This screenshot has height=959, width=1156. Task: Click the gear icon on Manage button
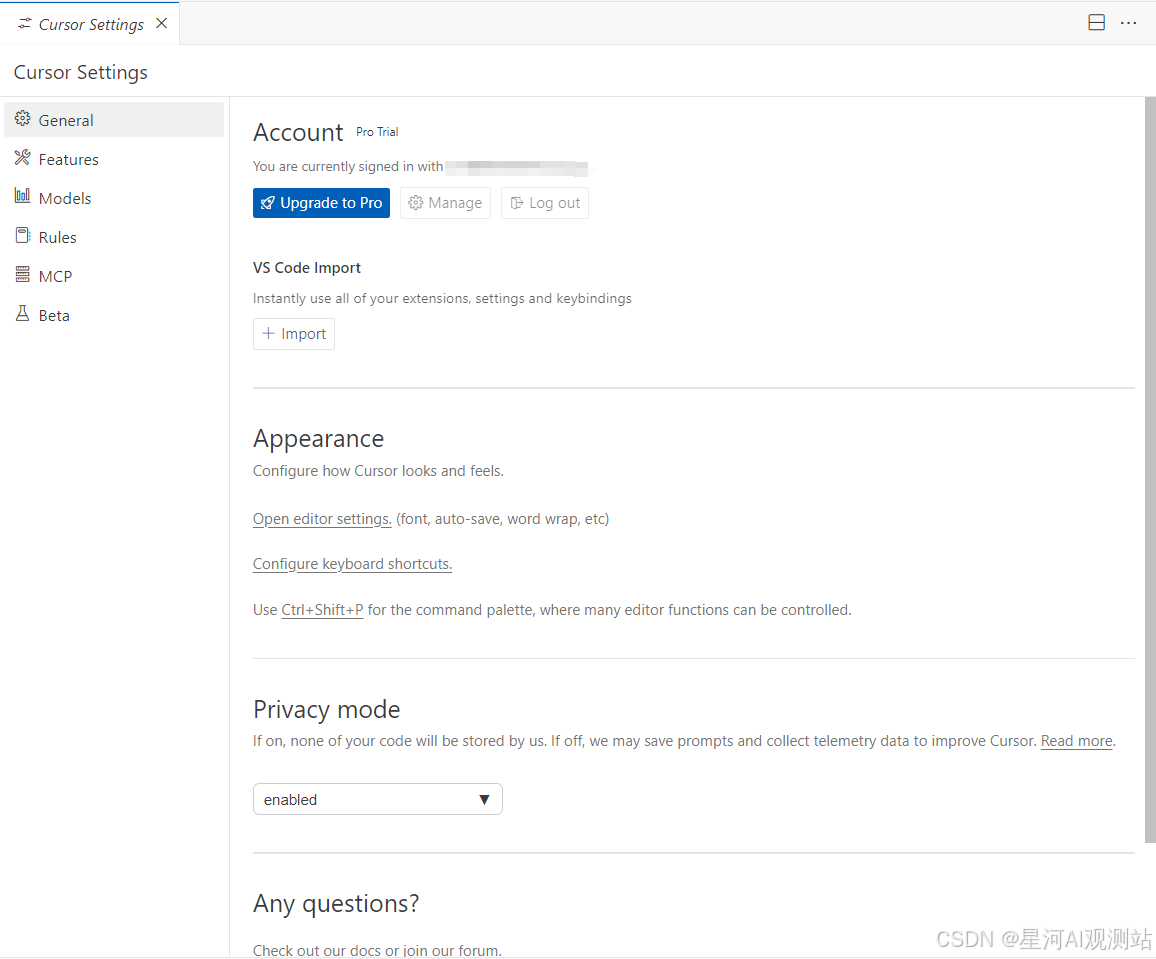click(416, 203)
